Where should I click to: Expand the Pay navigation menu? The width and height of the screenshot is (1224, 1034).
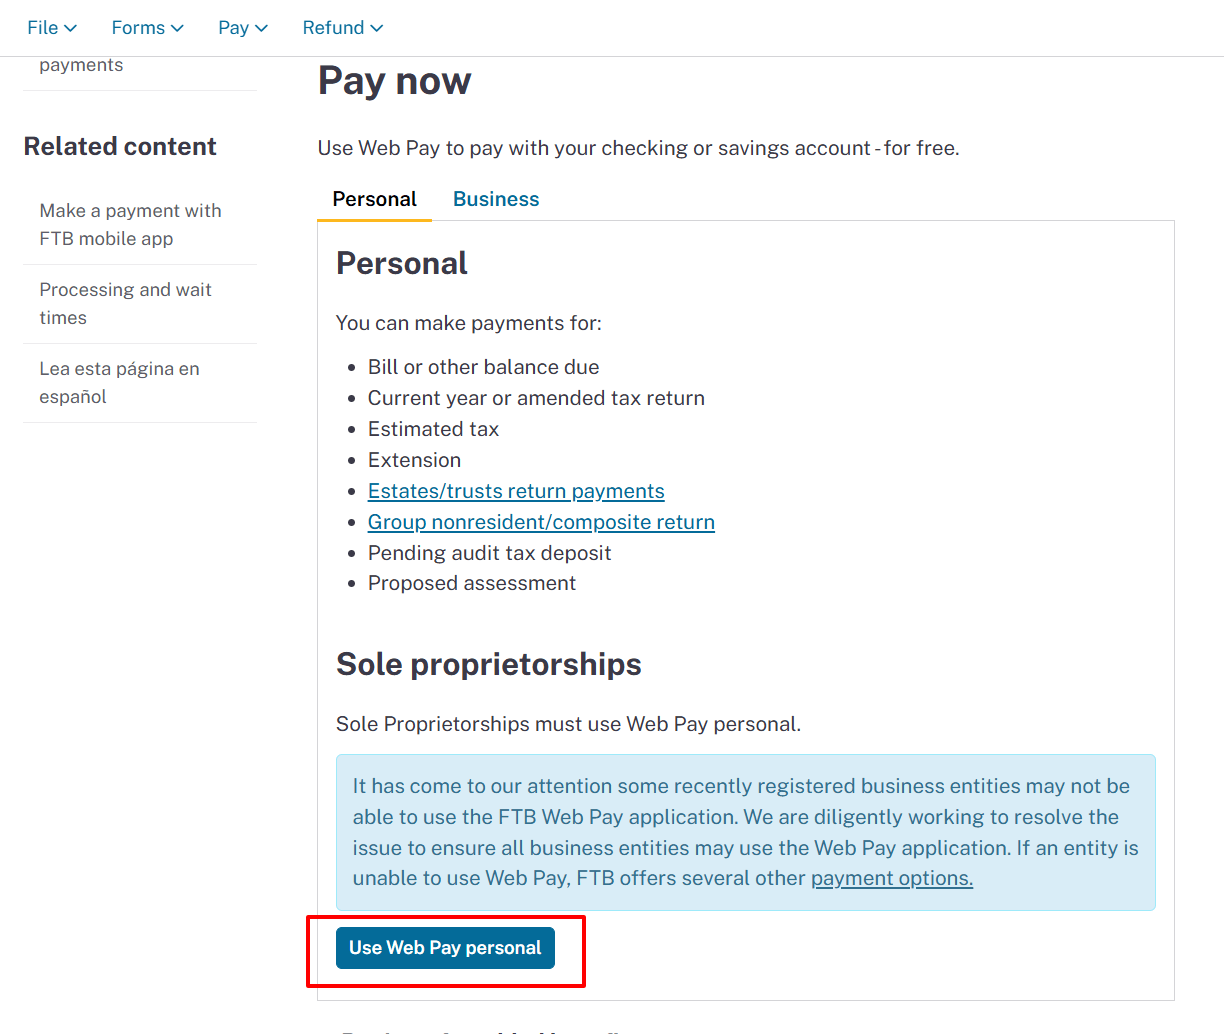243,28
